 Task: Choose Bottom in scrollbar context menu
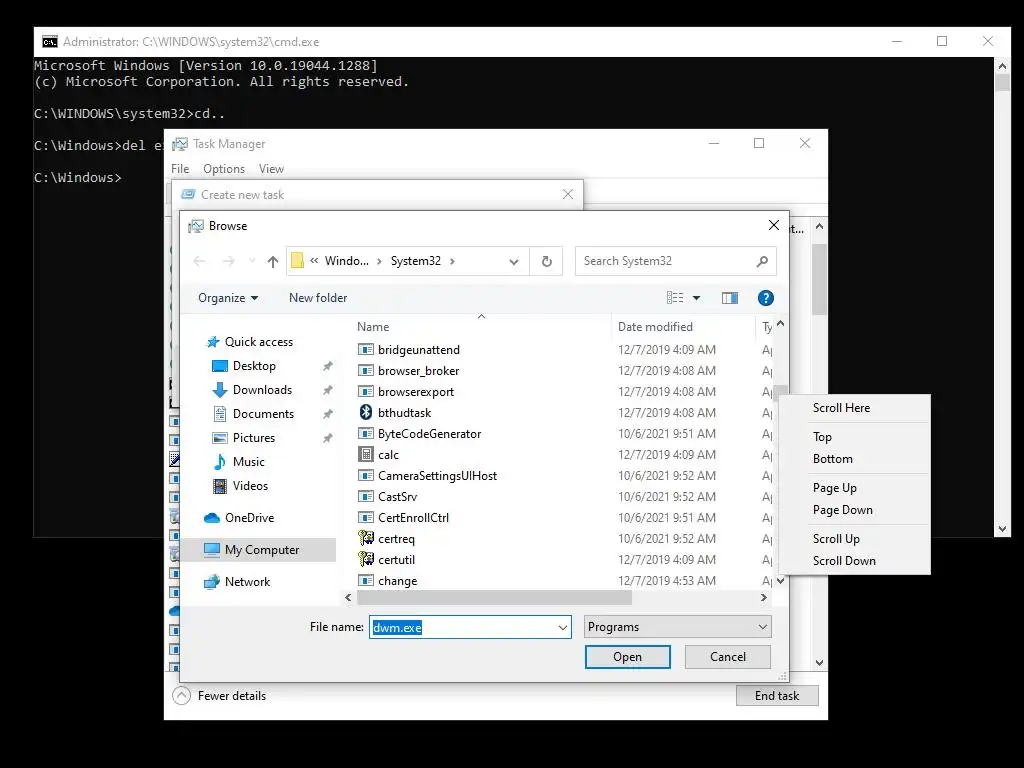tap(854, 459)
